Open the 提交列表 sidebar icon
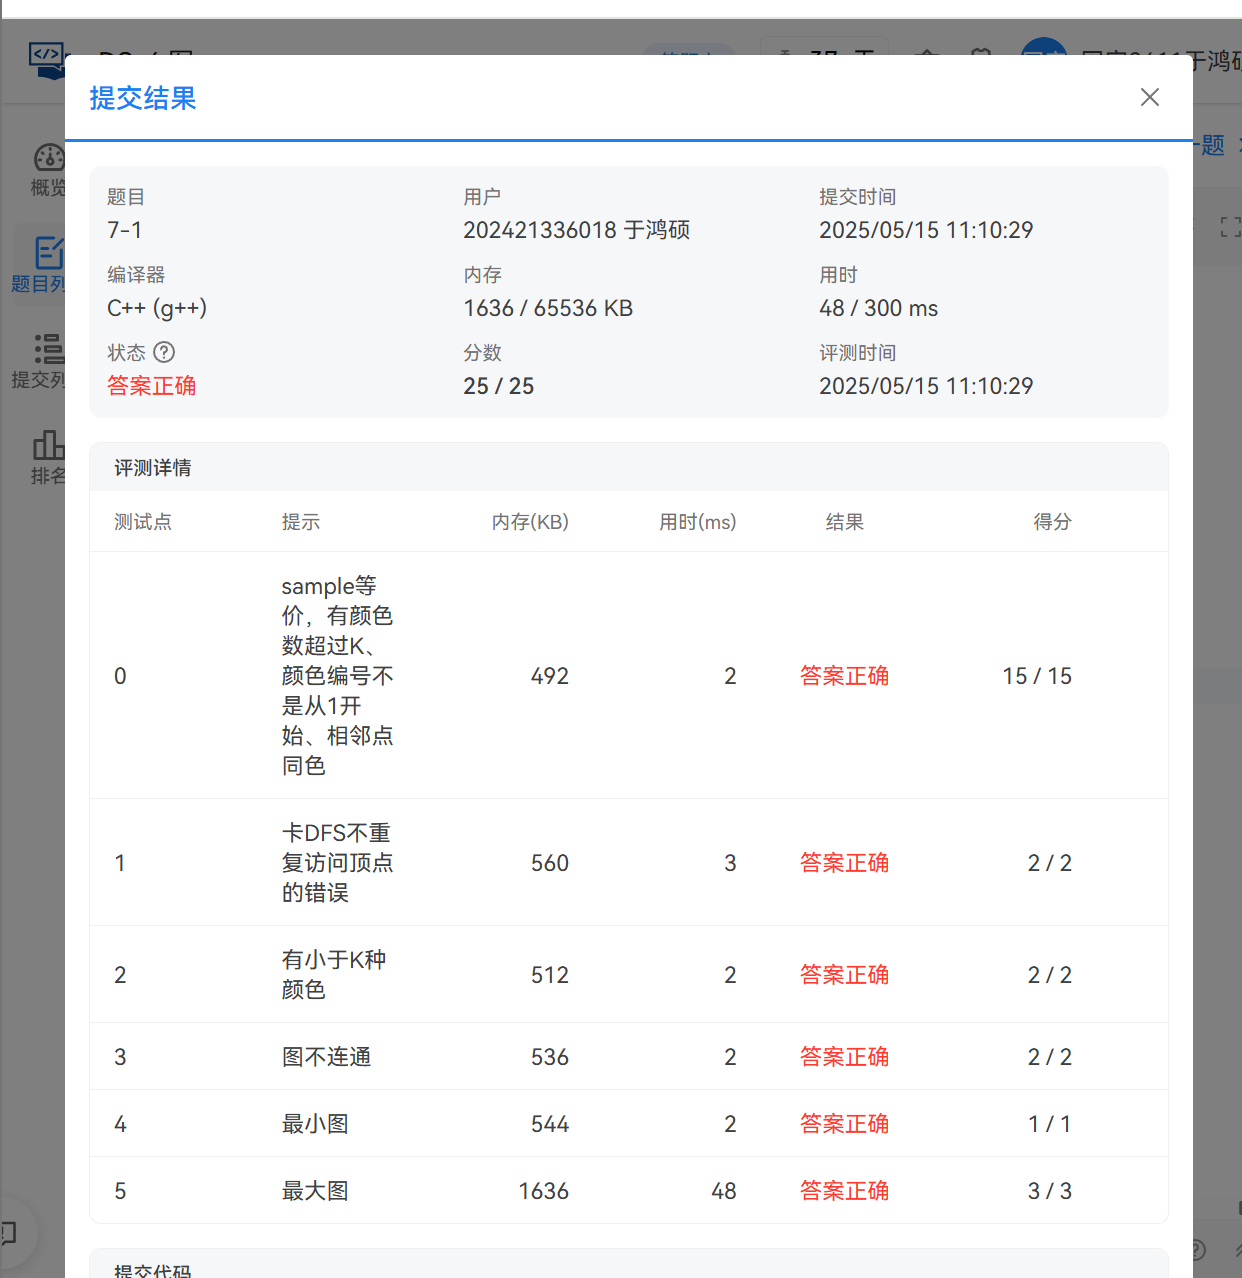The height and width of the screenshot is (1278, 1242). coord(47,349)
